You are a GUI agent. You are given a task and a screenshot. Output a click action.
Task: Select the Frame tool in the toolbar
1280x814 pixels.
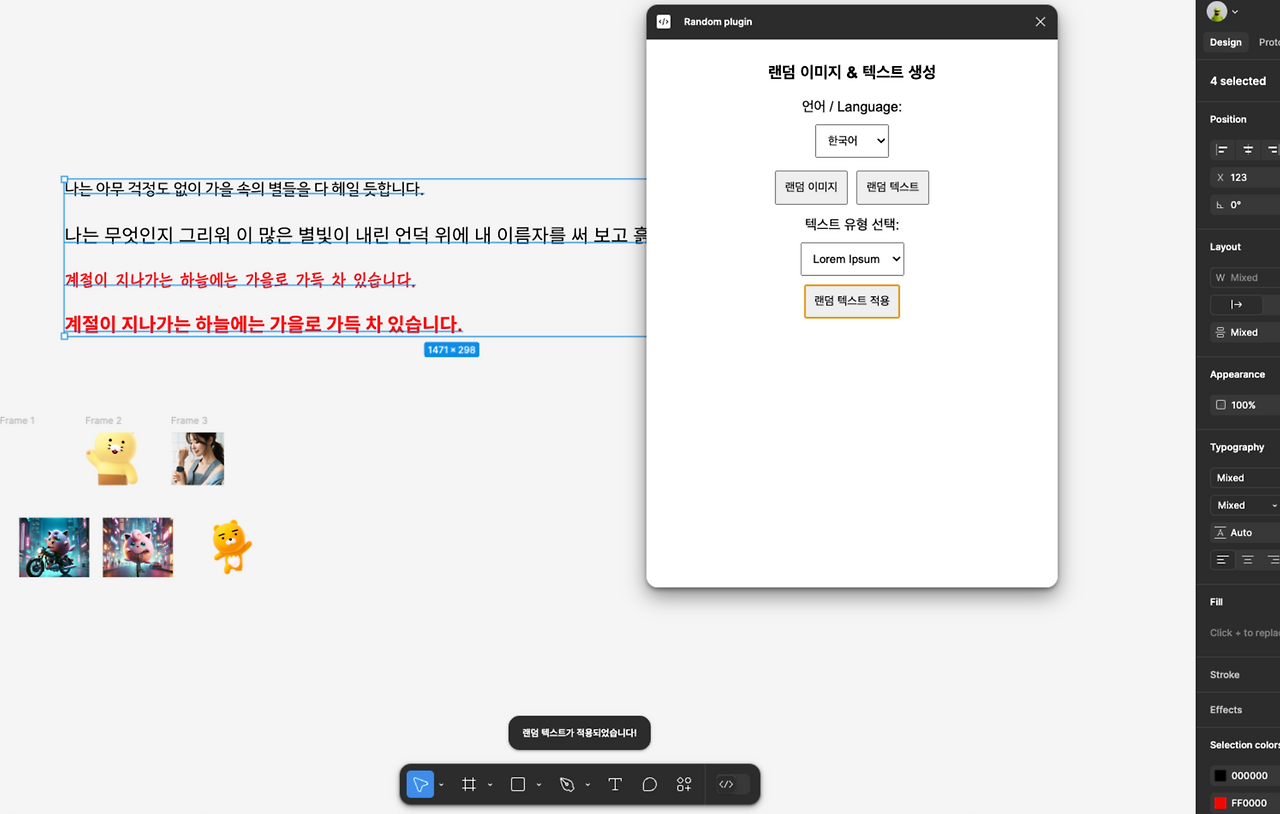[469, 784]
